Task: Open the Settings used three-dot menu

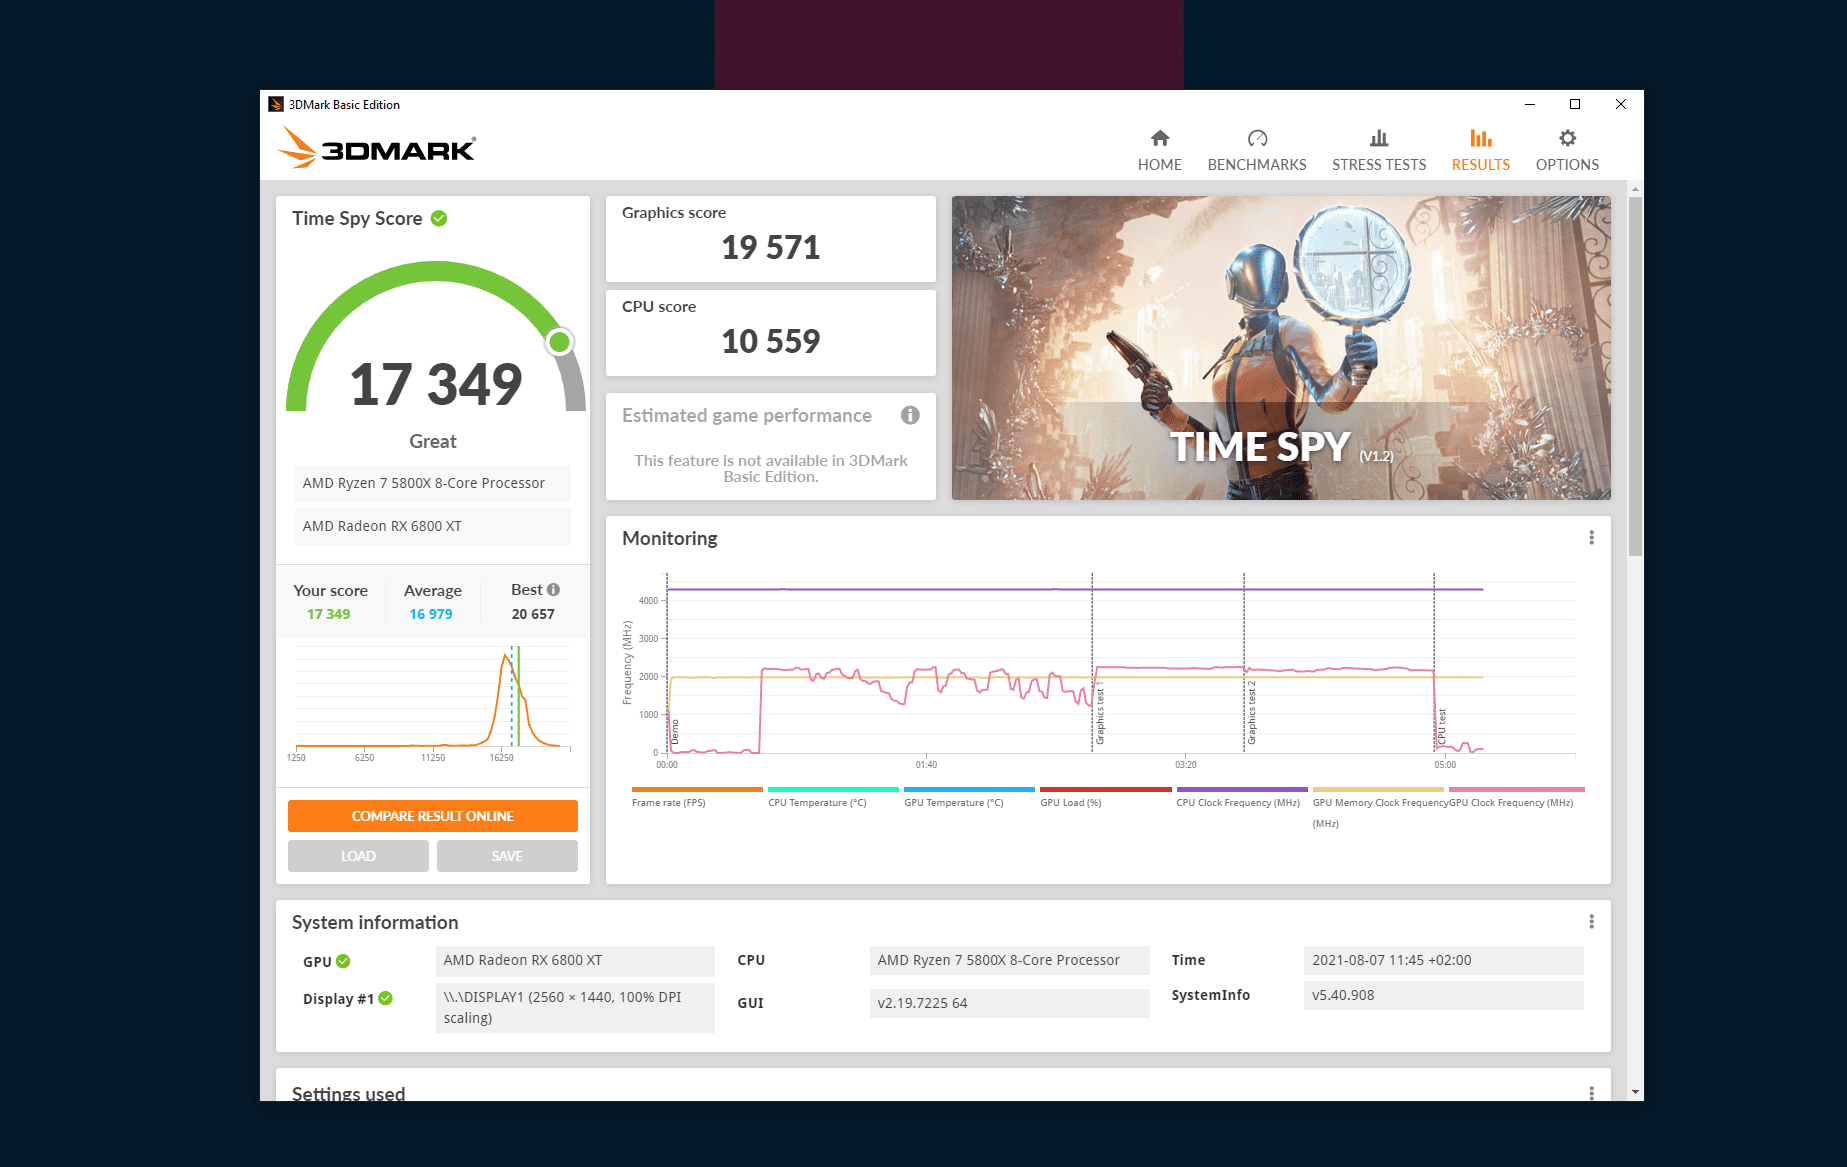Action: coord(1591,1093)
